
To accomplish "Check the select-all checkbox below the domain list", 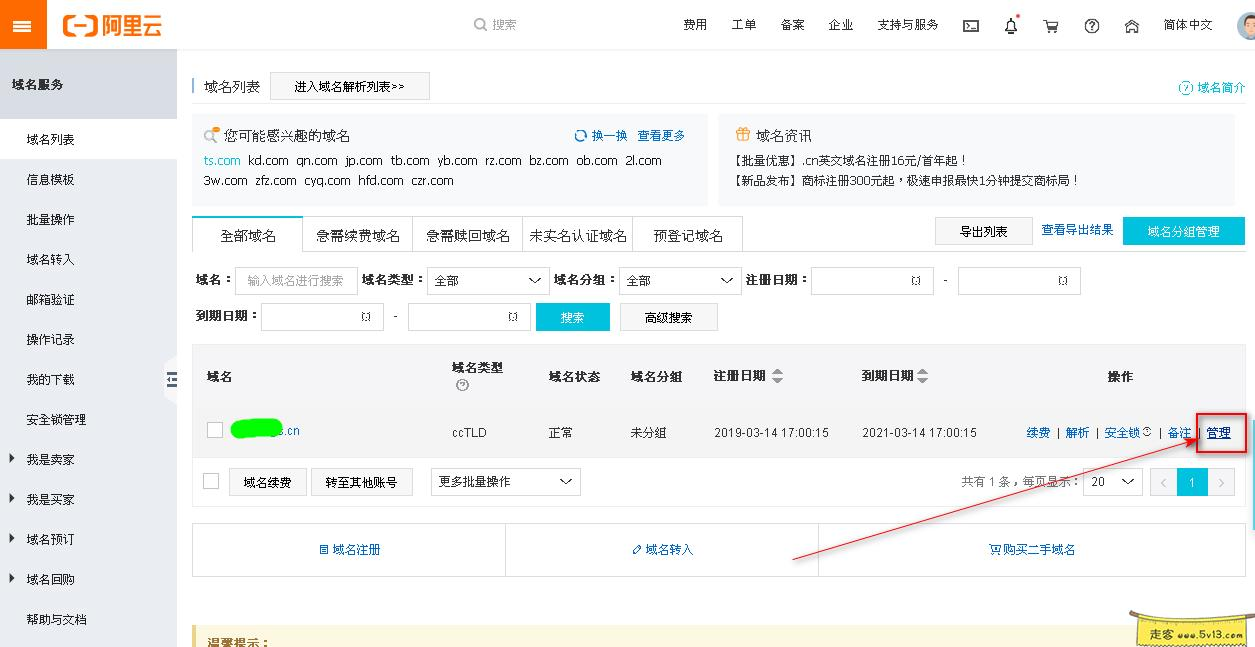I will [211, 481].
